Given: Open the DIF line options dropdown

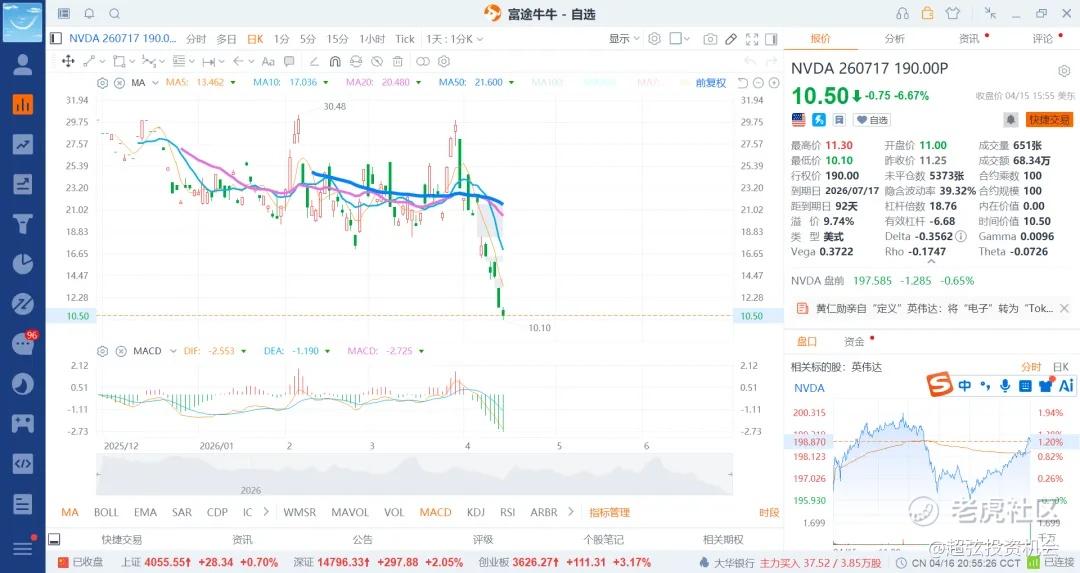Looking at the screenshot, I should coord(242,351).
